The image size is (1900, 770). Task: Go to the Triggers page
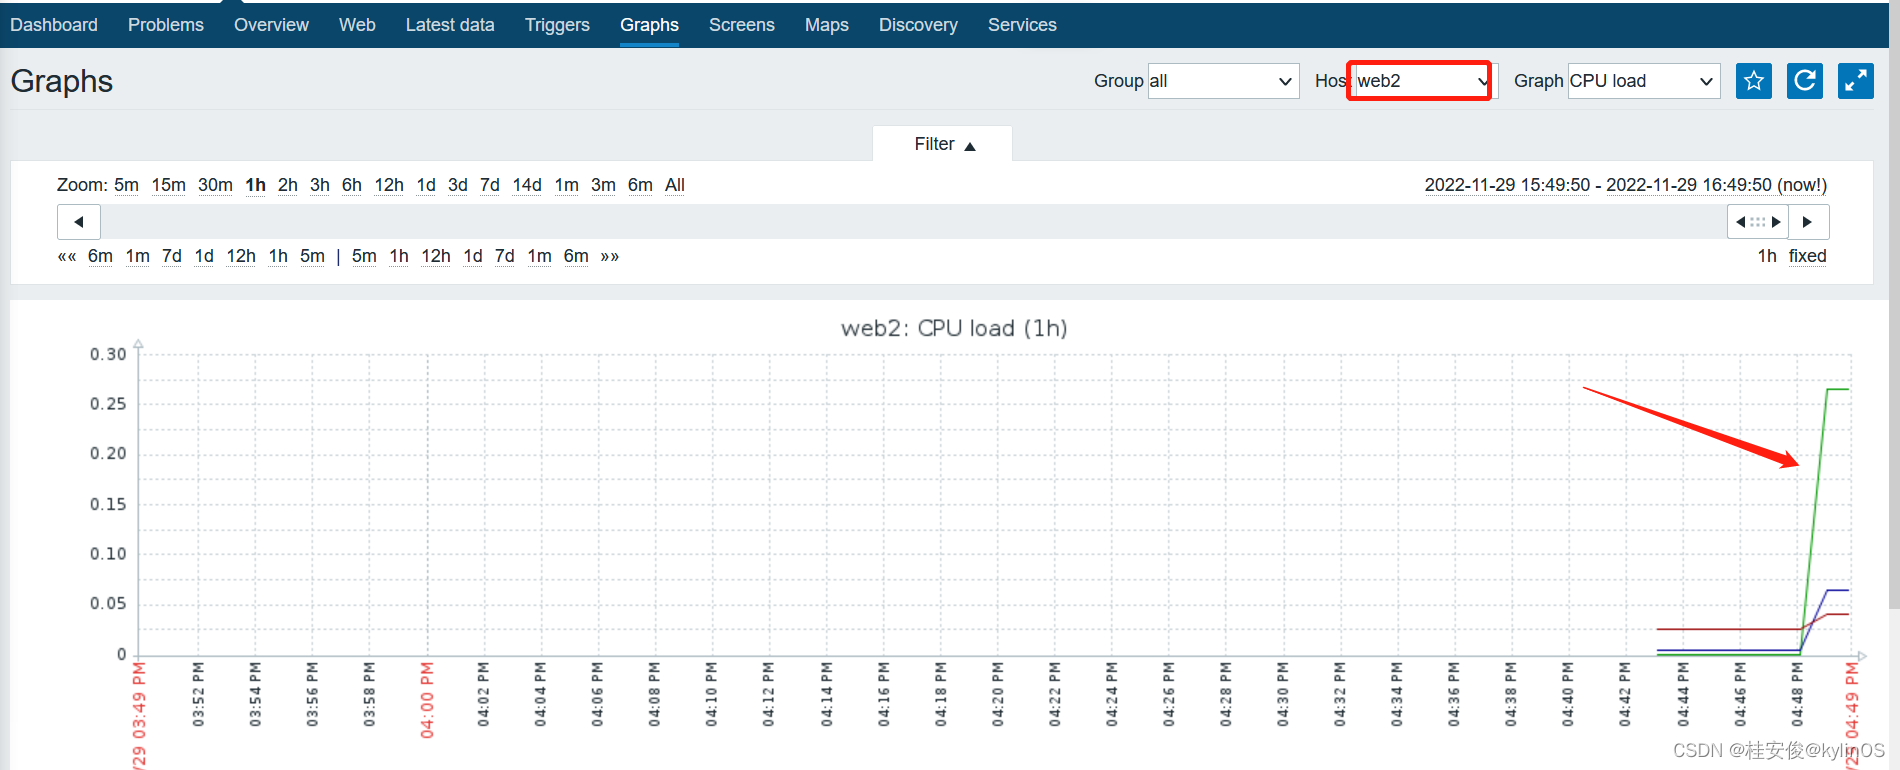coord(557,25)
